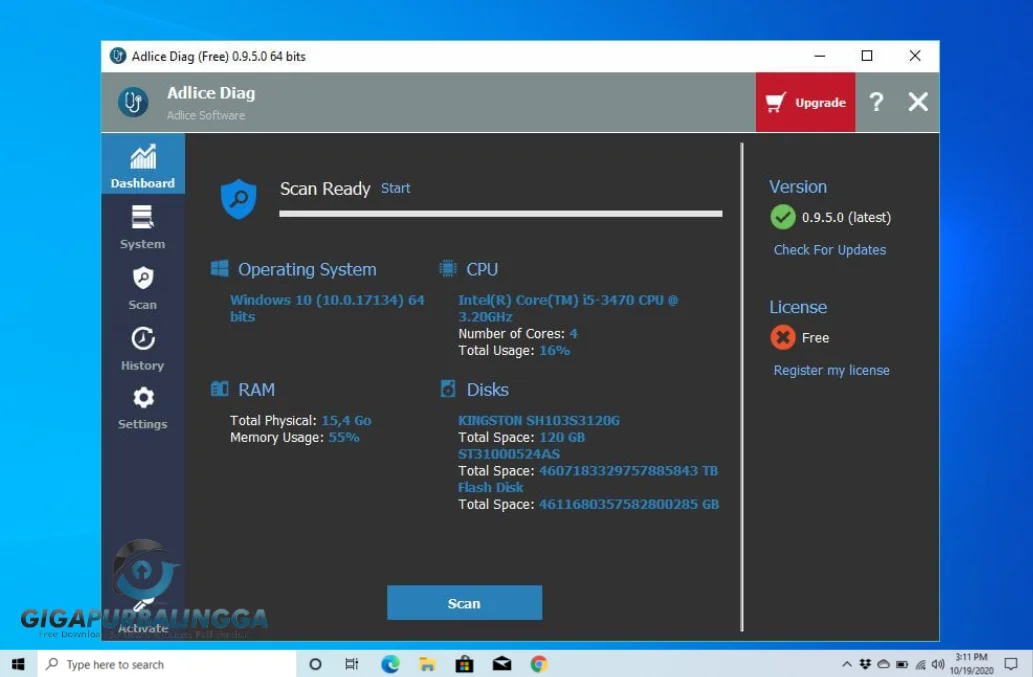Click the Intel Core i5-3470 CPU text
Image resolution: width=1033 pixels, height=677 pixels.
[x=568, y=308]
